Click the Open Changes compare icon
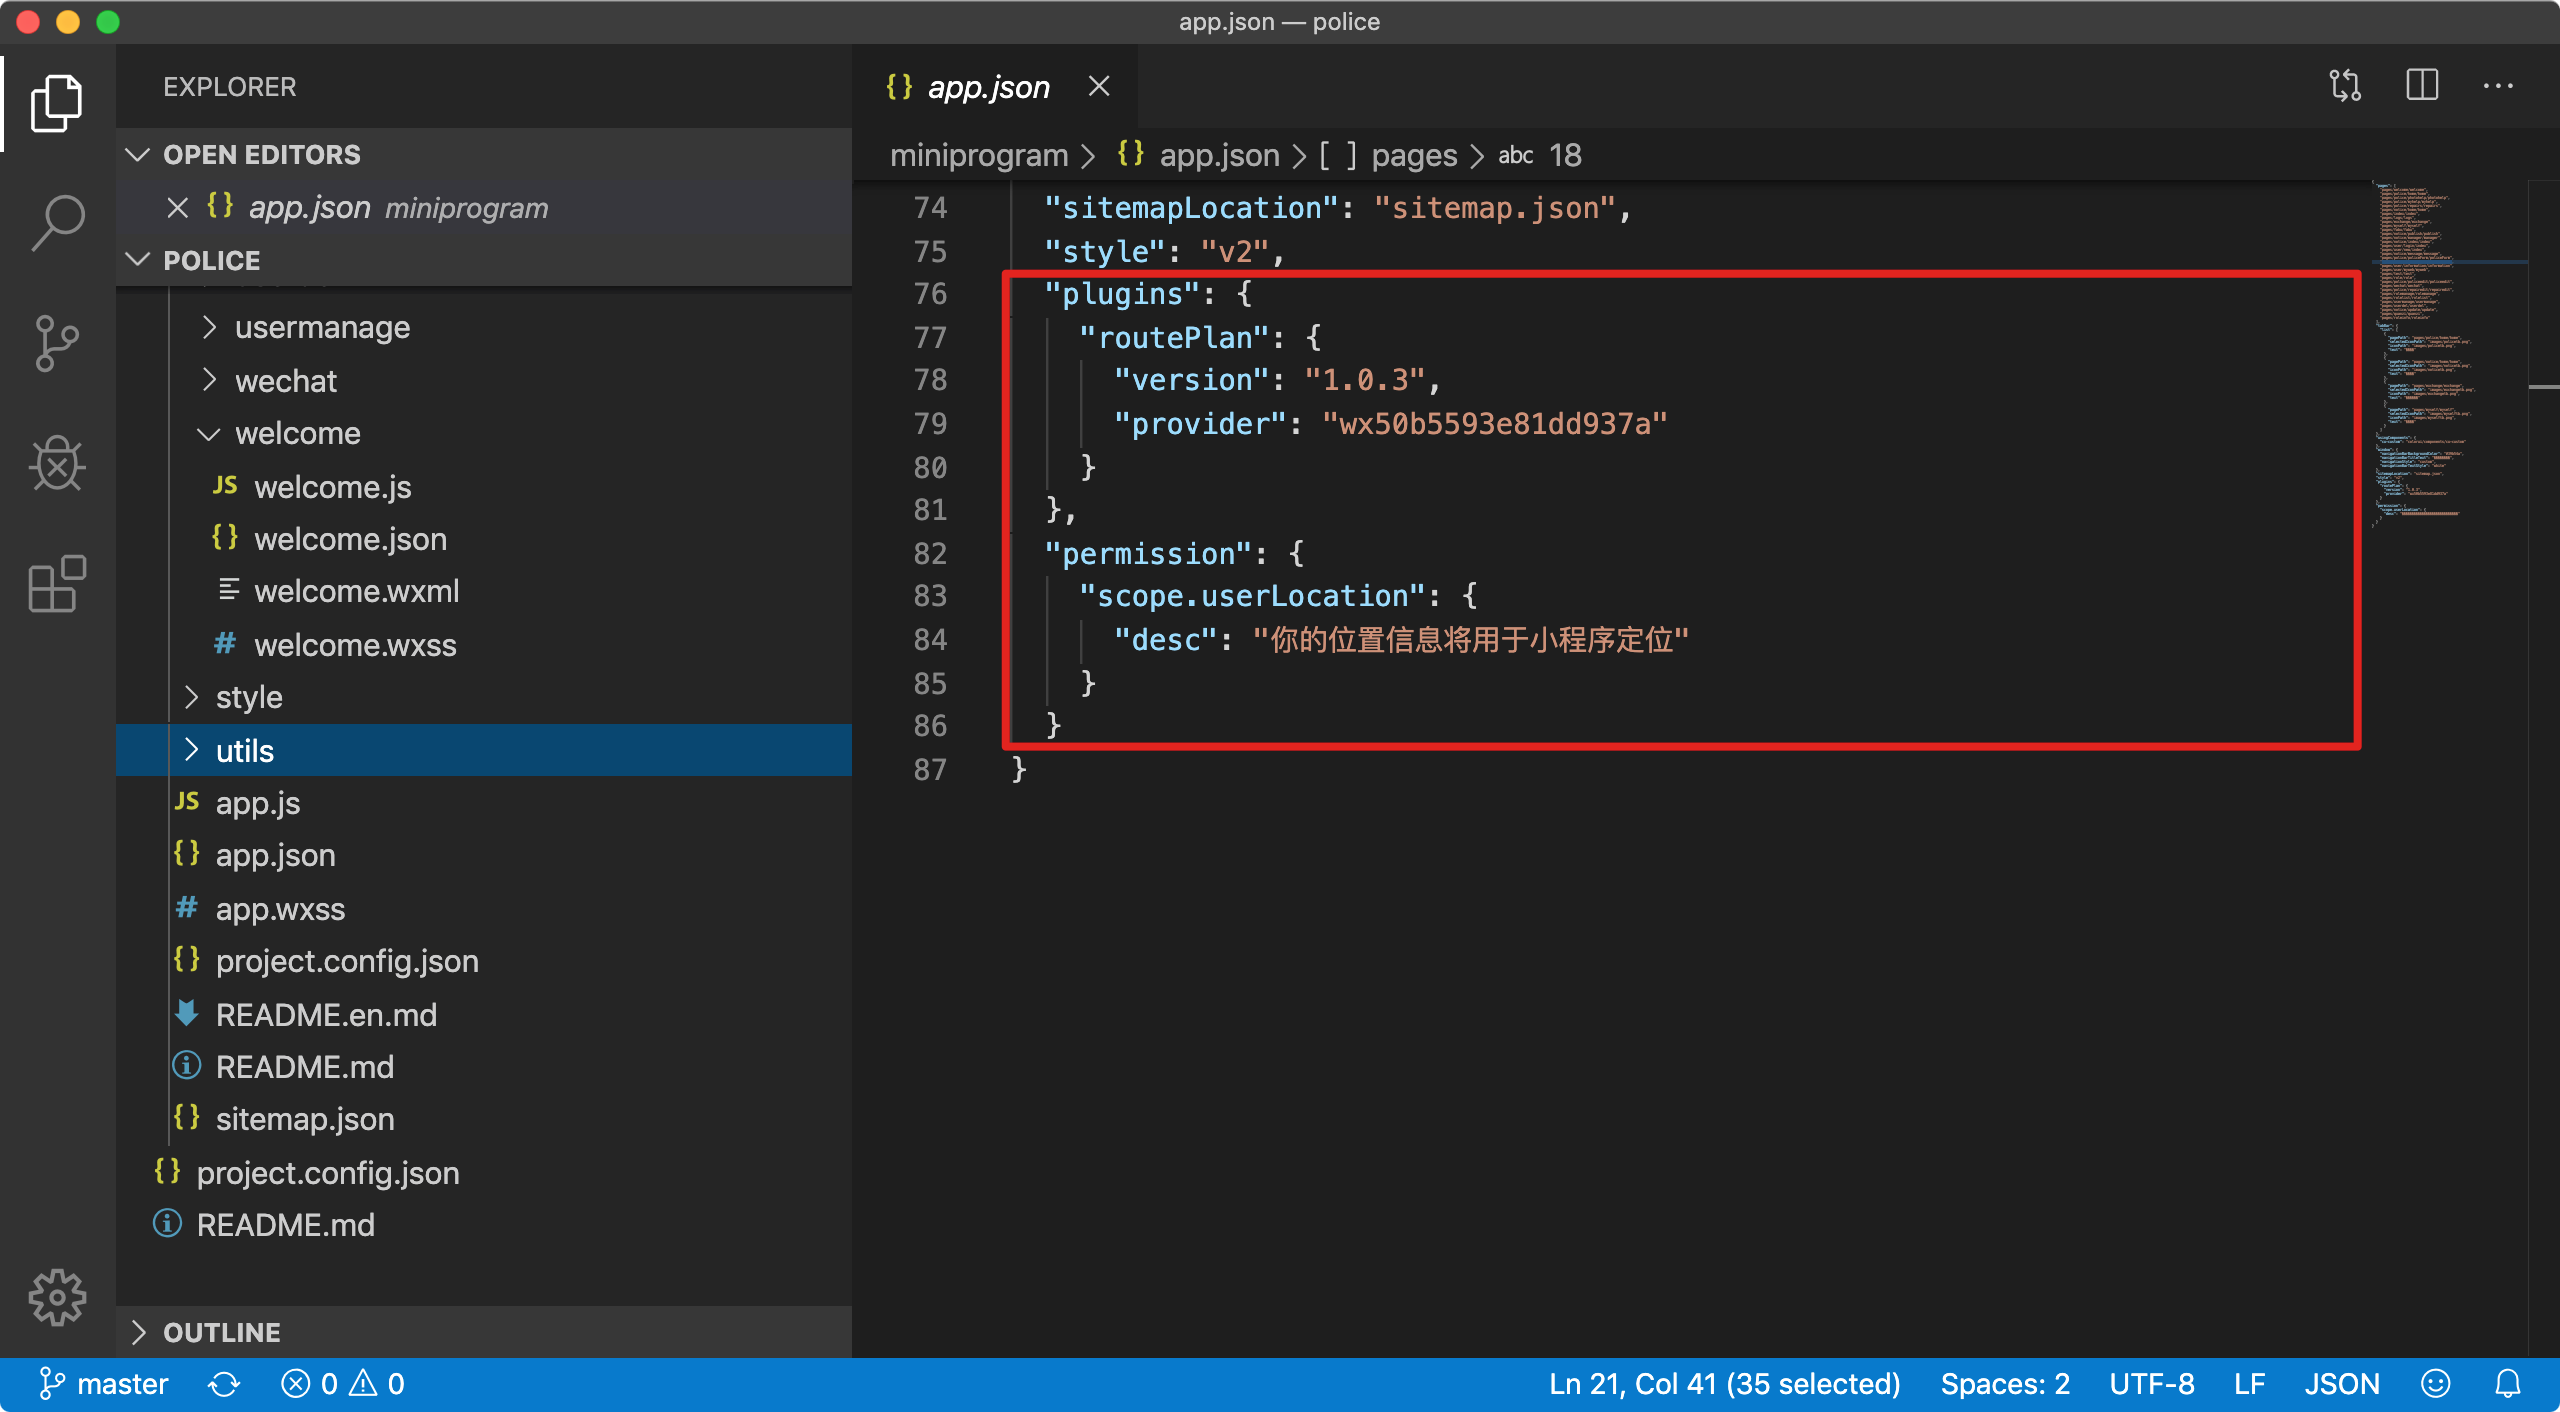Screen dimensions: 2560x1412 [2345, 86]
